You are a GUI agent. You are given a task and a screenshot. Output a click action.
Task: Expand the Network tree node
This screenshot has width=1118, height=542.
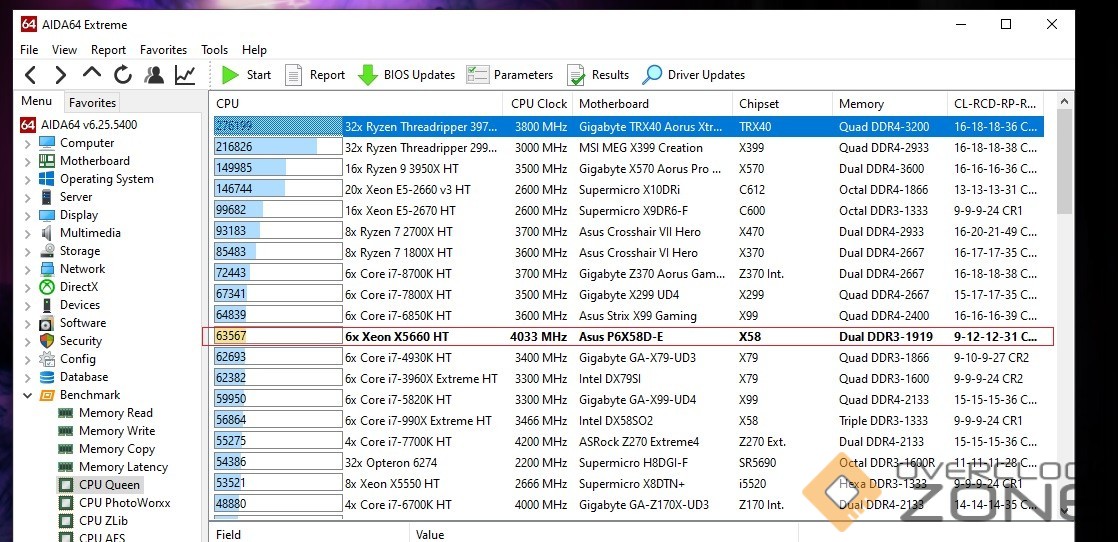[x=28, y=269]
